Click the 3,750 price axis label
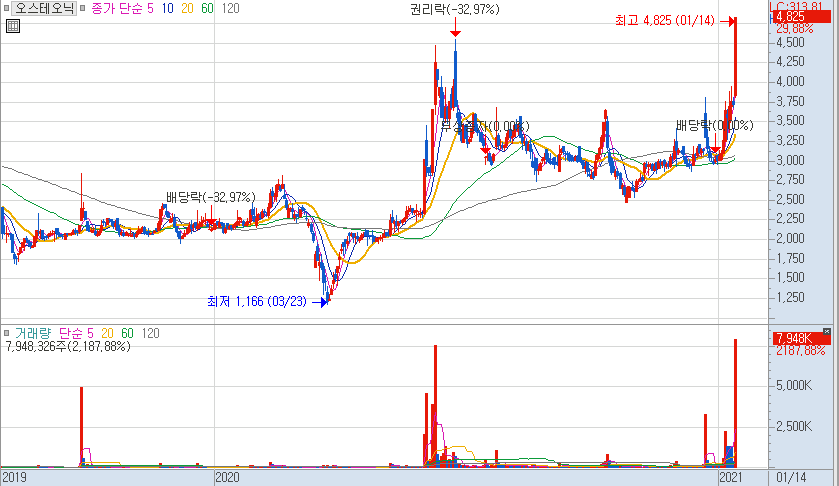839x486 pixels. pos(790,101)
